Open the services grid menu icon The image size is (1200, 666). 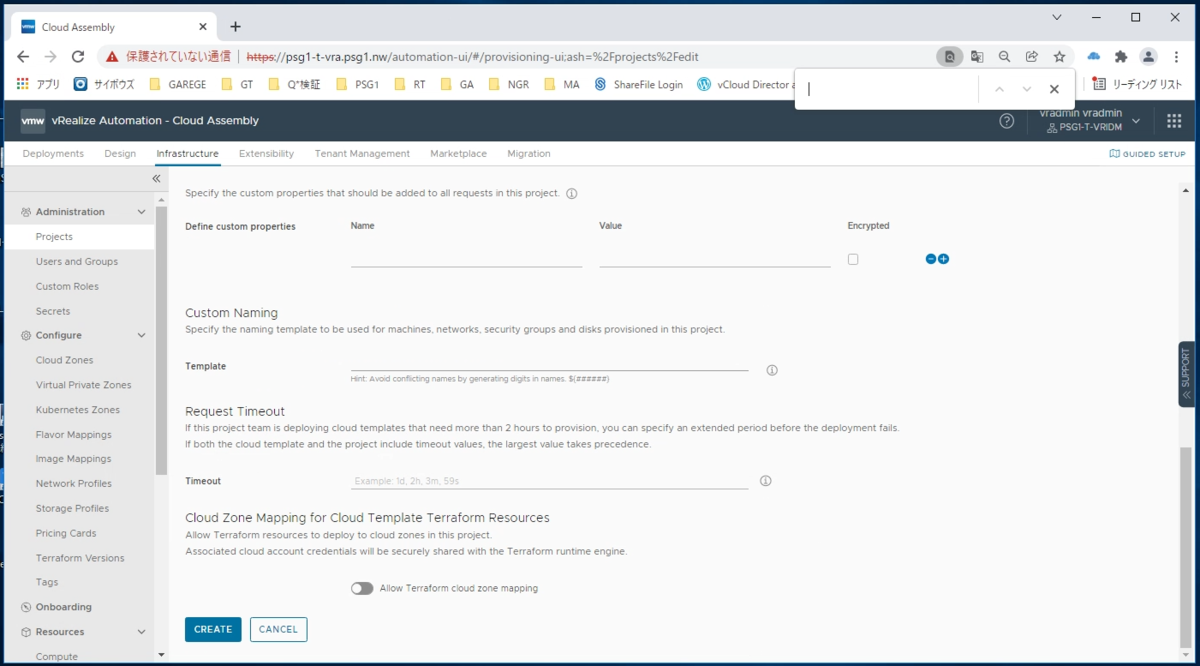1174,121
